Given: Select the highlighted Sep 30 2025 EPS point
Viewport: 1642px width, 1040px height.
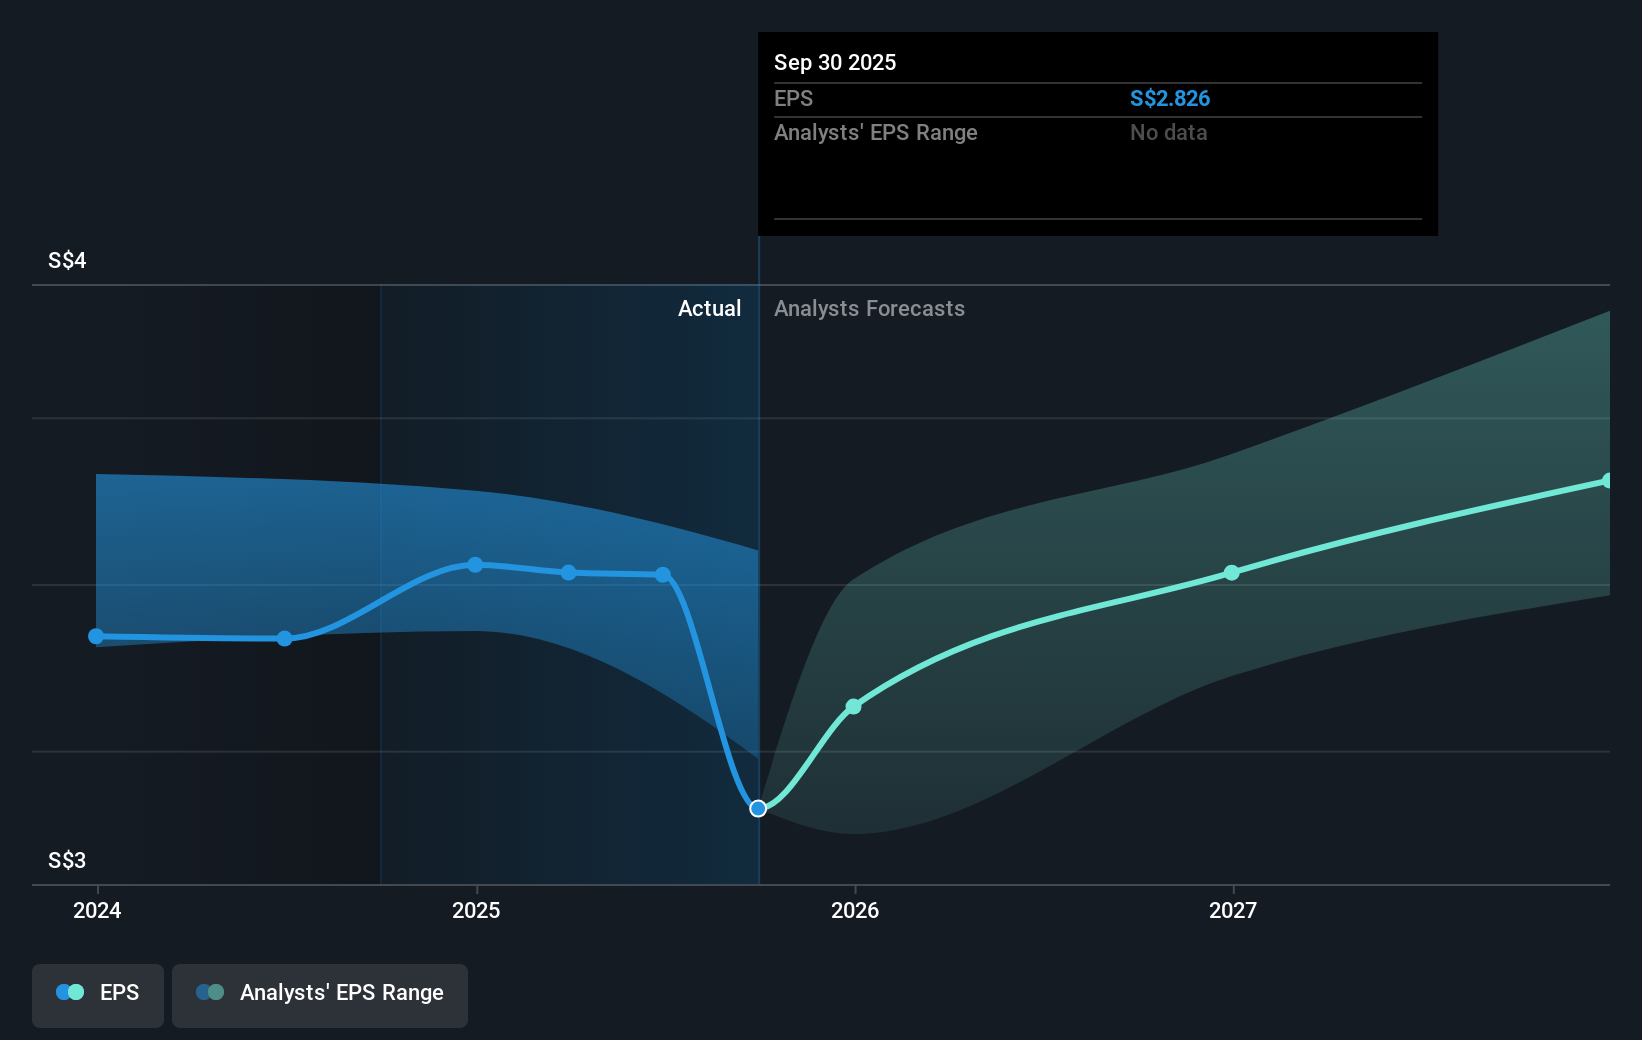Looking at the screenshot, I should pyautogui.click(x=758, y=808).
